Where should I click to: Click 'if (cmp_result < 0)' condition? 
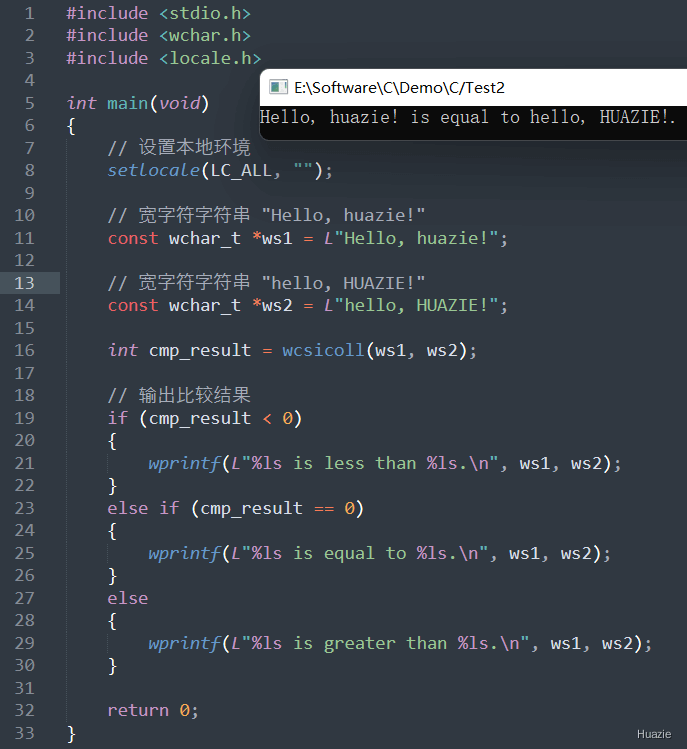click(x=204, y=418)
